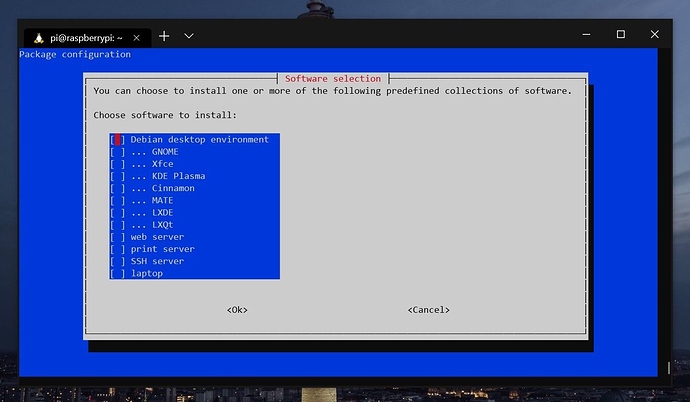Click the 'Choose software to install:' label
The height and width of the screenshot is (402, 690).
tap(165, 115)
